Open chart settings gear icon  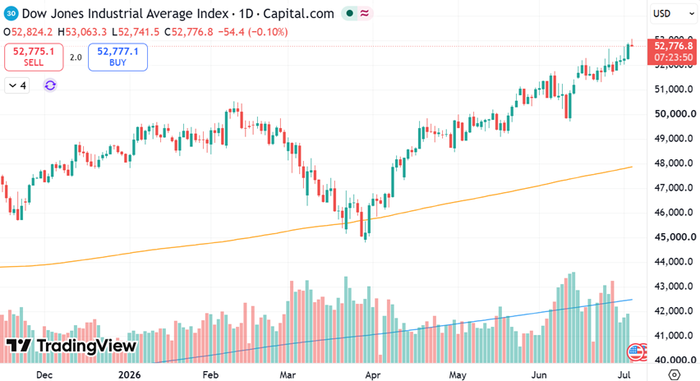coord(674,374)
